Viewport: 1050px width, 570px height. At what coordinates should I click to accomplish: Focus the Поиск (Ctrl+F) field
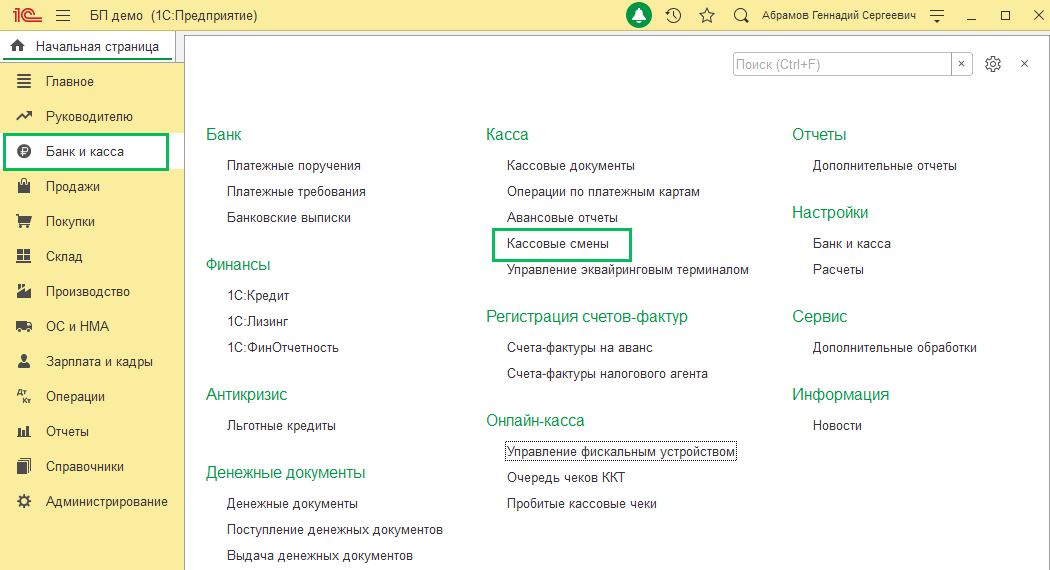pos(842,64)
